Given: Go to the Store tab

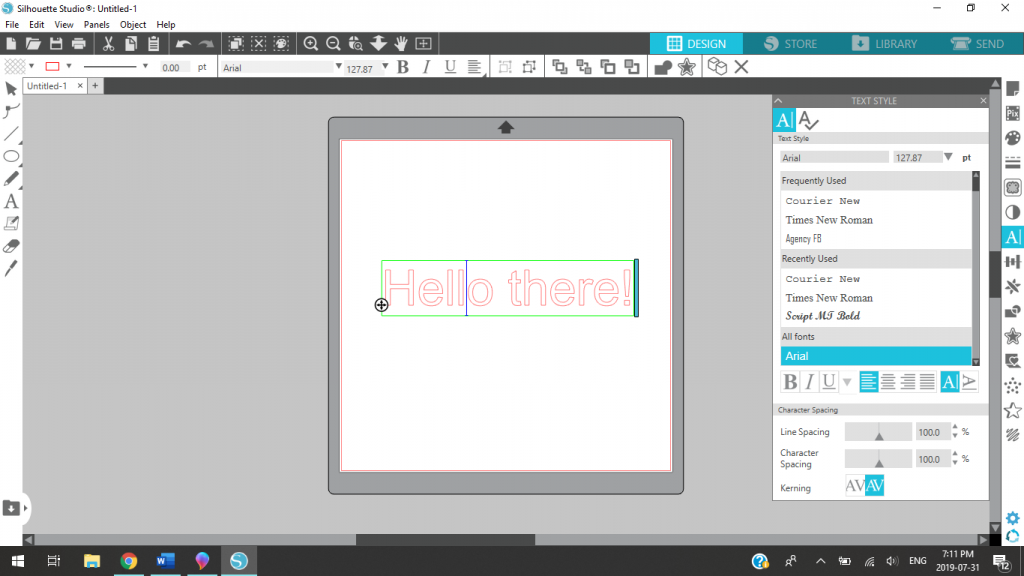Looking at the screenshot, I should [x=791, y=44].
